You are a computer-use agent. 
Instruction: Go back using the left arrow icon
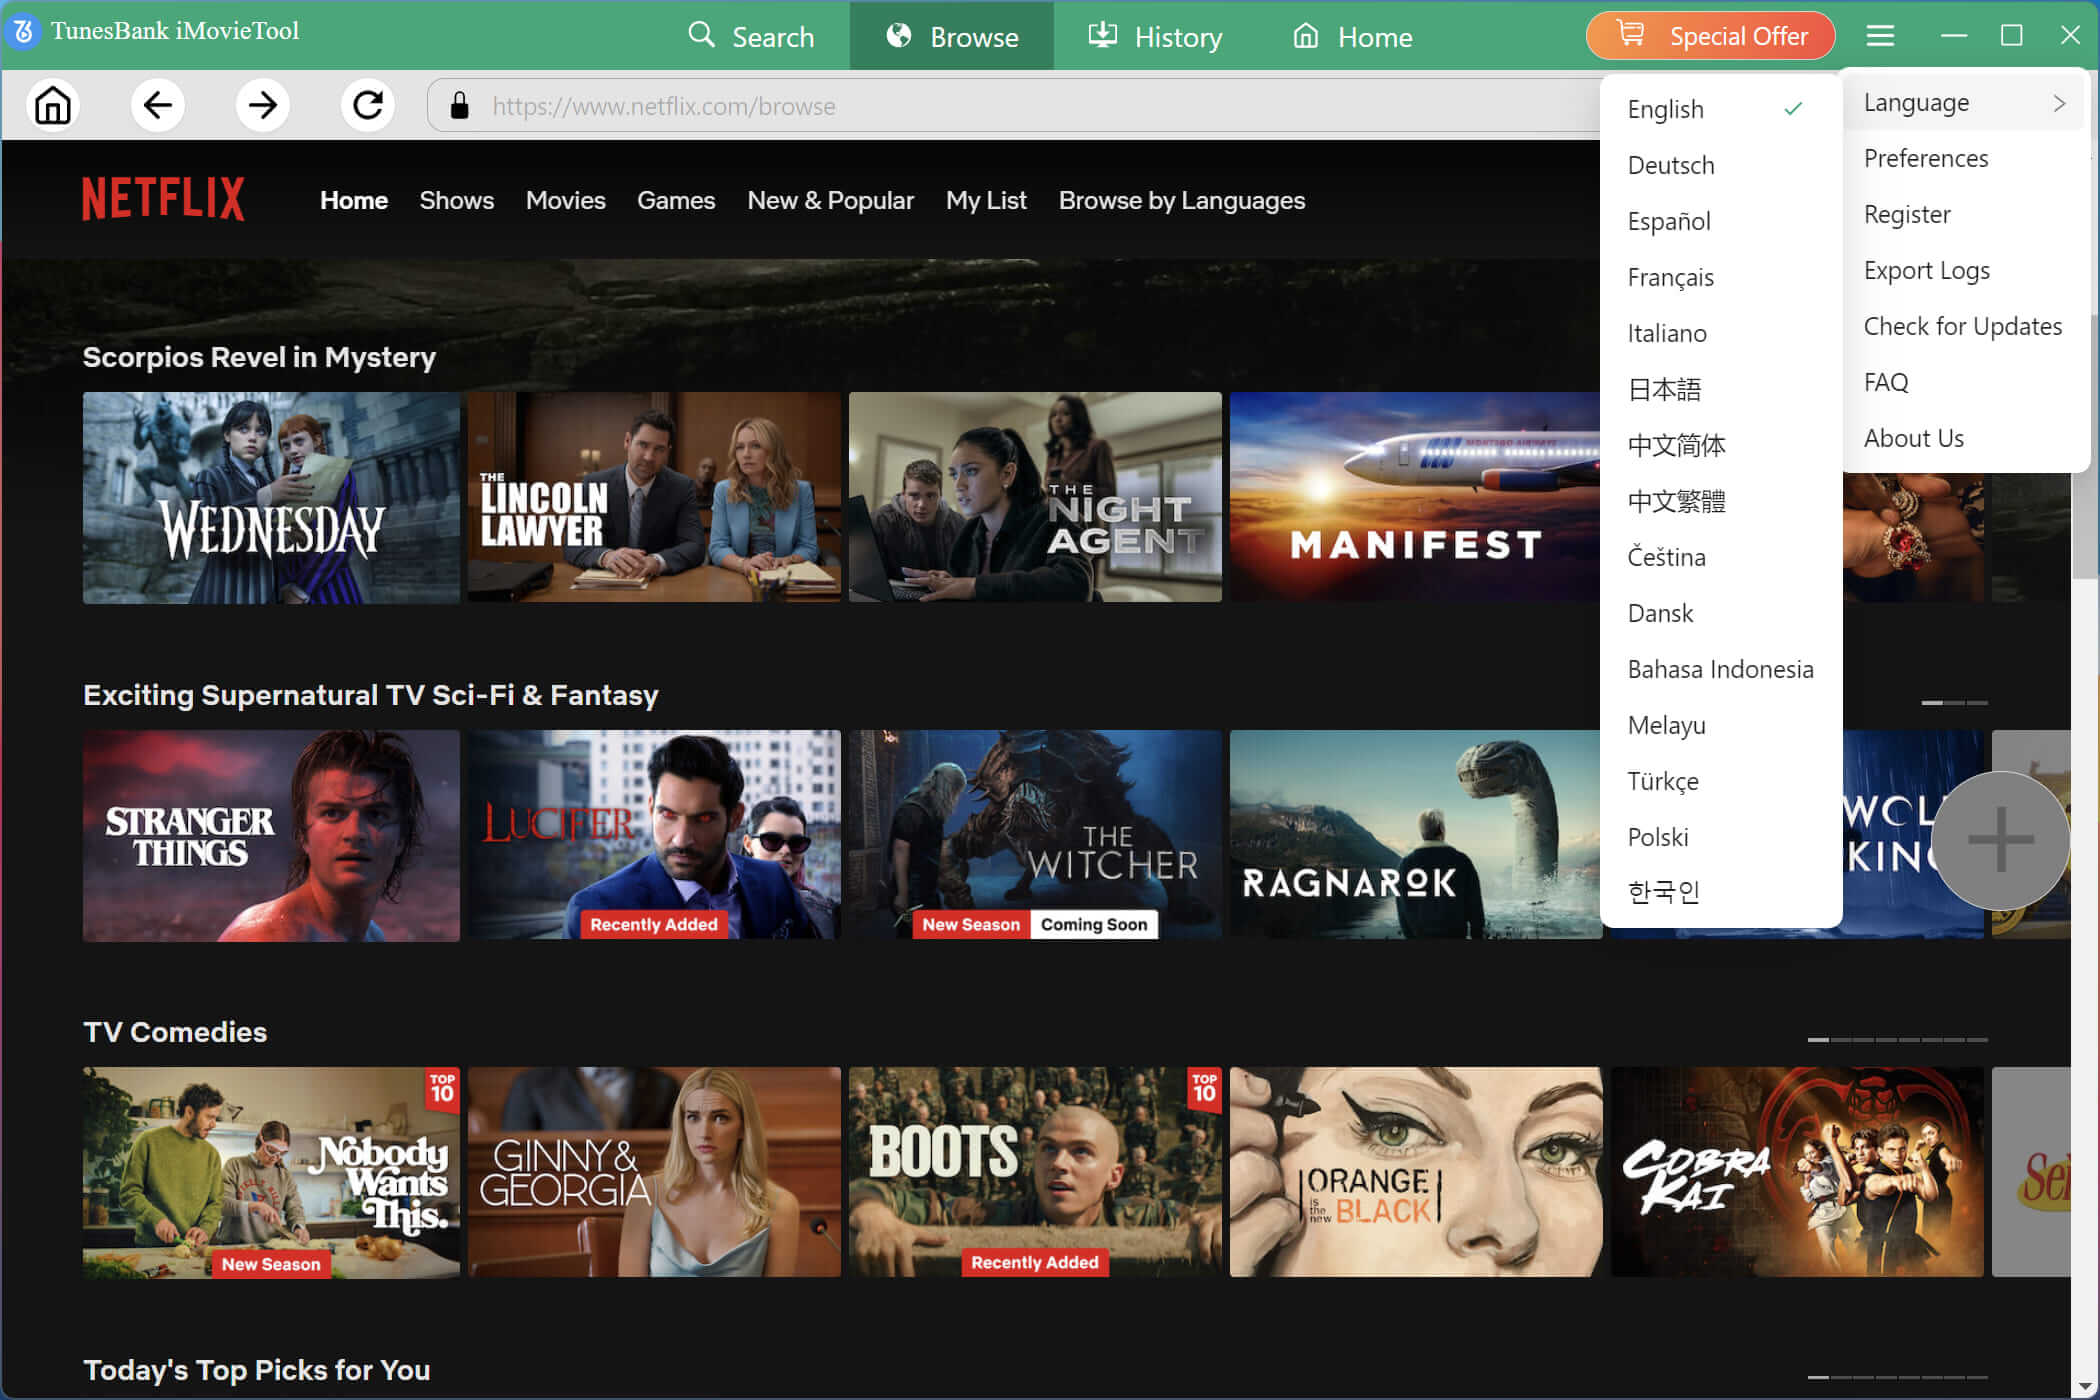158,105
